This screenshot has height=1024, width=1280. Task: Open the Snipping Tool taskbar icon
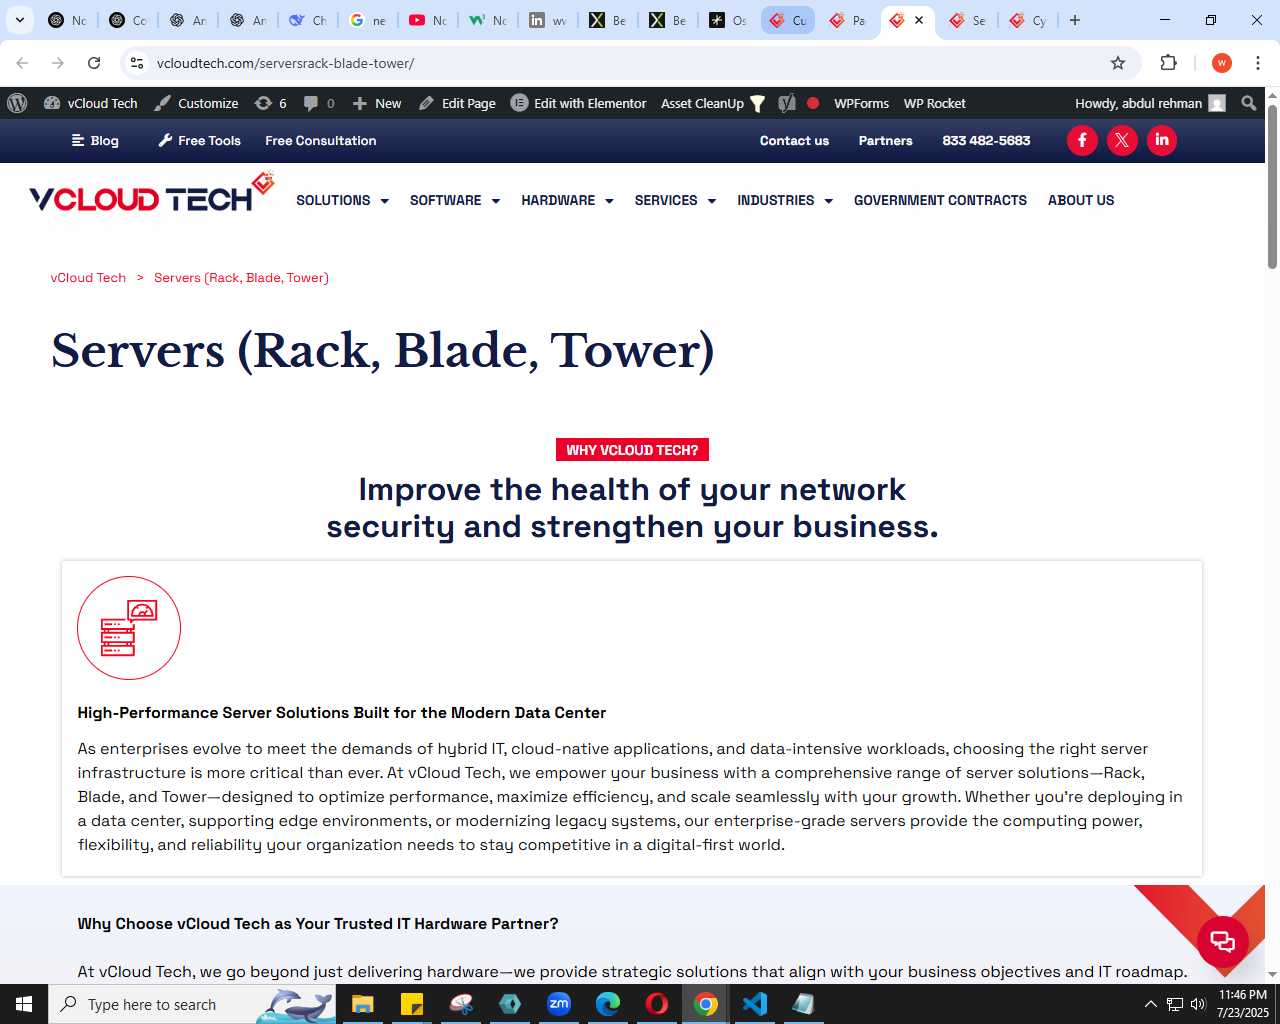461,1004
